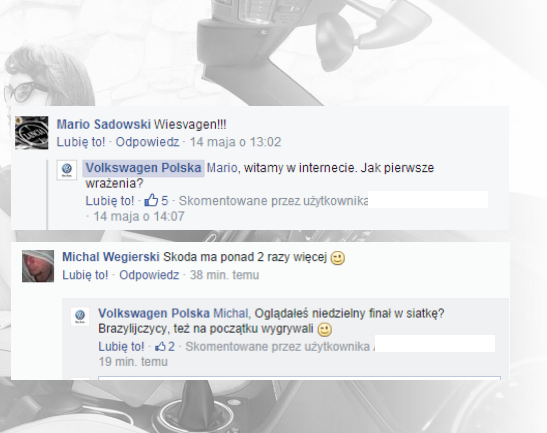Screen dimensions: 547x433
Task: Reply to Michal Wegierski's comment via Odpowiedz
Action: click(x=149, y=275)
